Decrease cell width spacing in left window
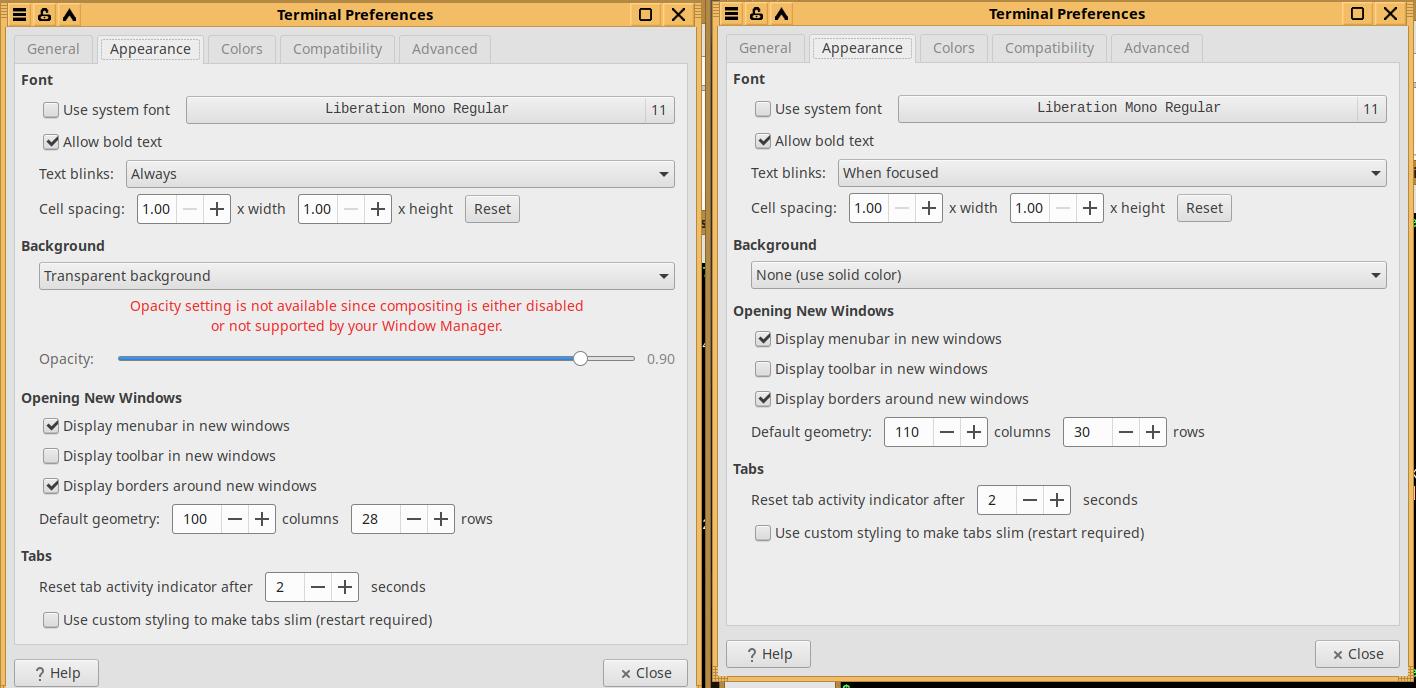This screenshot has height=688, width=1416. [190, 209]
